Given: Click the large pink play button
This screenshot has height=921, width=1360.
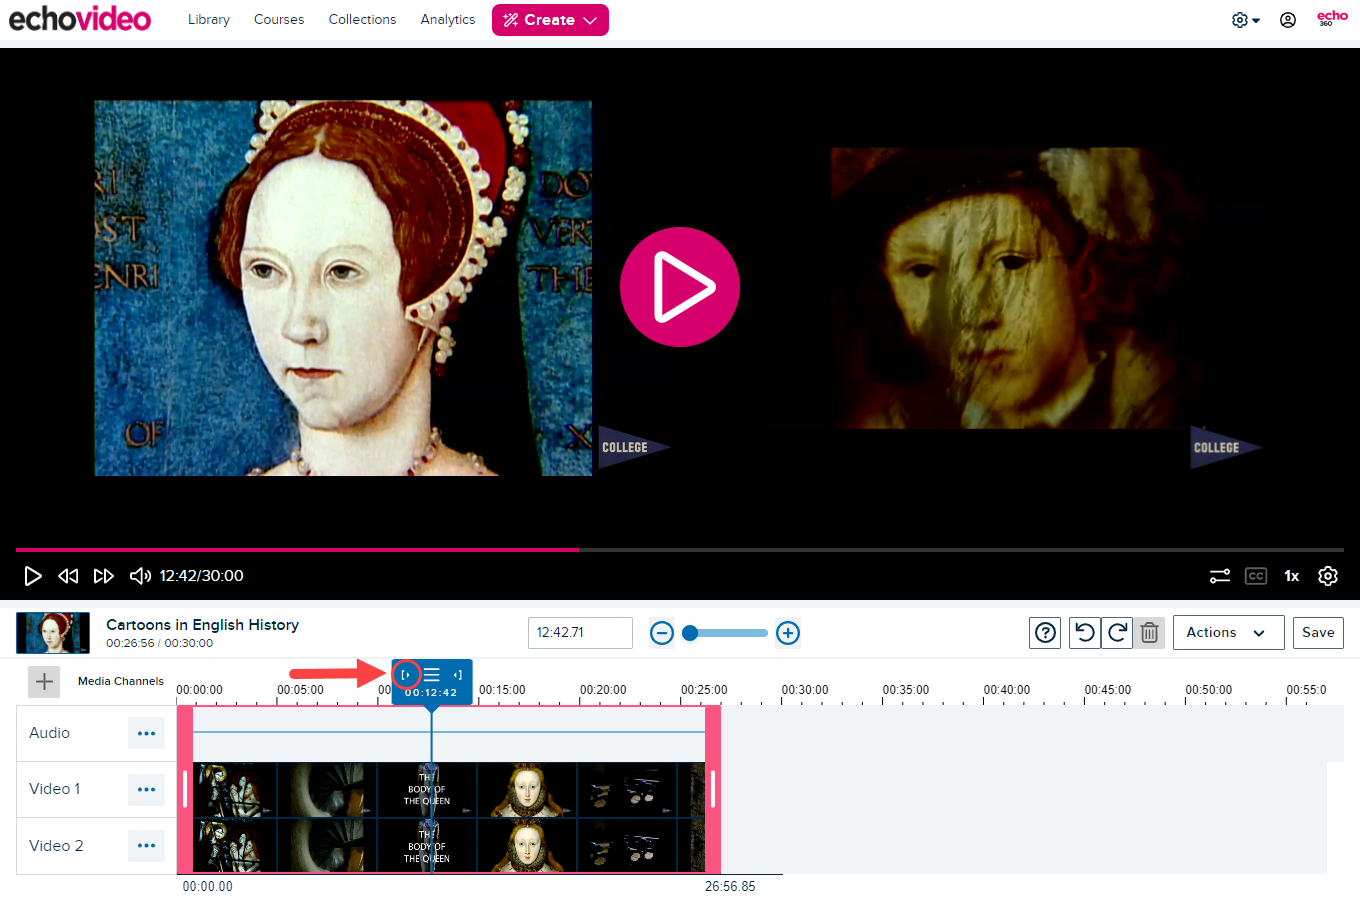Looking at the screenshot, I should point(680,287).
